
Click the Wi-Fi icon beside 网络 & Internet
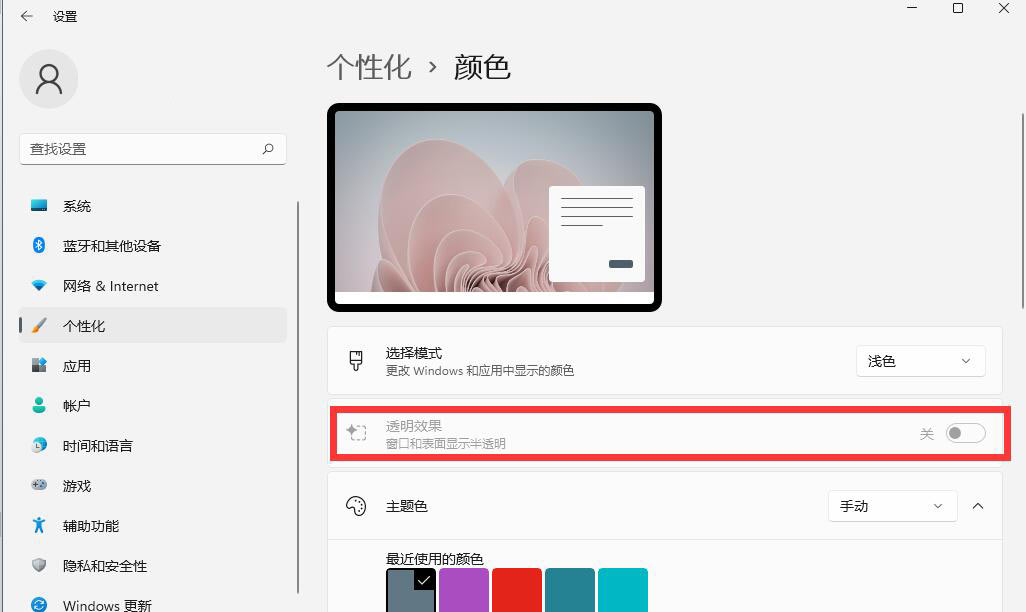(39, 286)
